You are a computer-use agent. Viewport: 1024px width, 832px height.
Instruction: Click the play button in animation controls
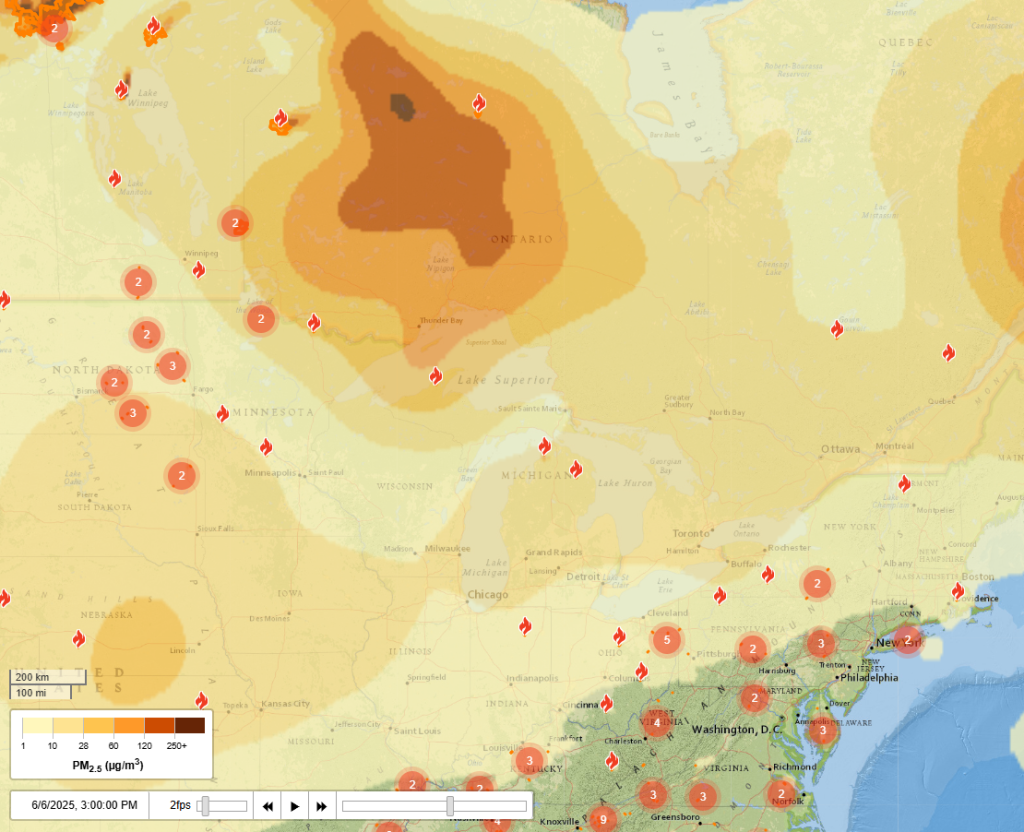(295, 805)
